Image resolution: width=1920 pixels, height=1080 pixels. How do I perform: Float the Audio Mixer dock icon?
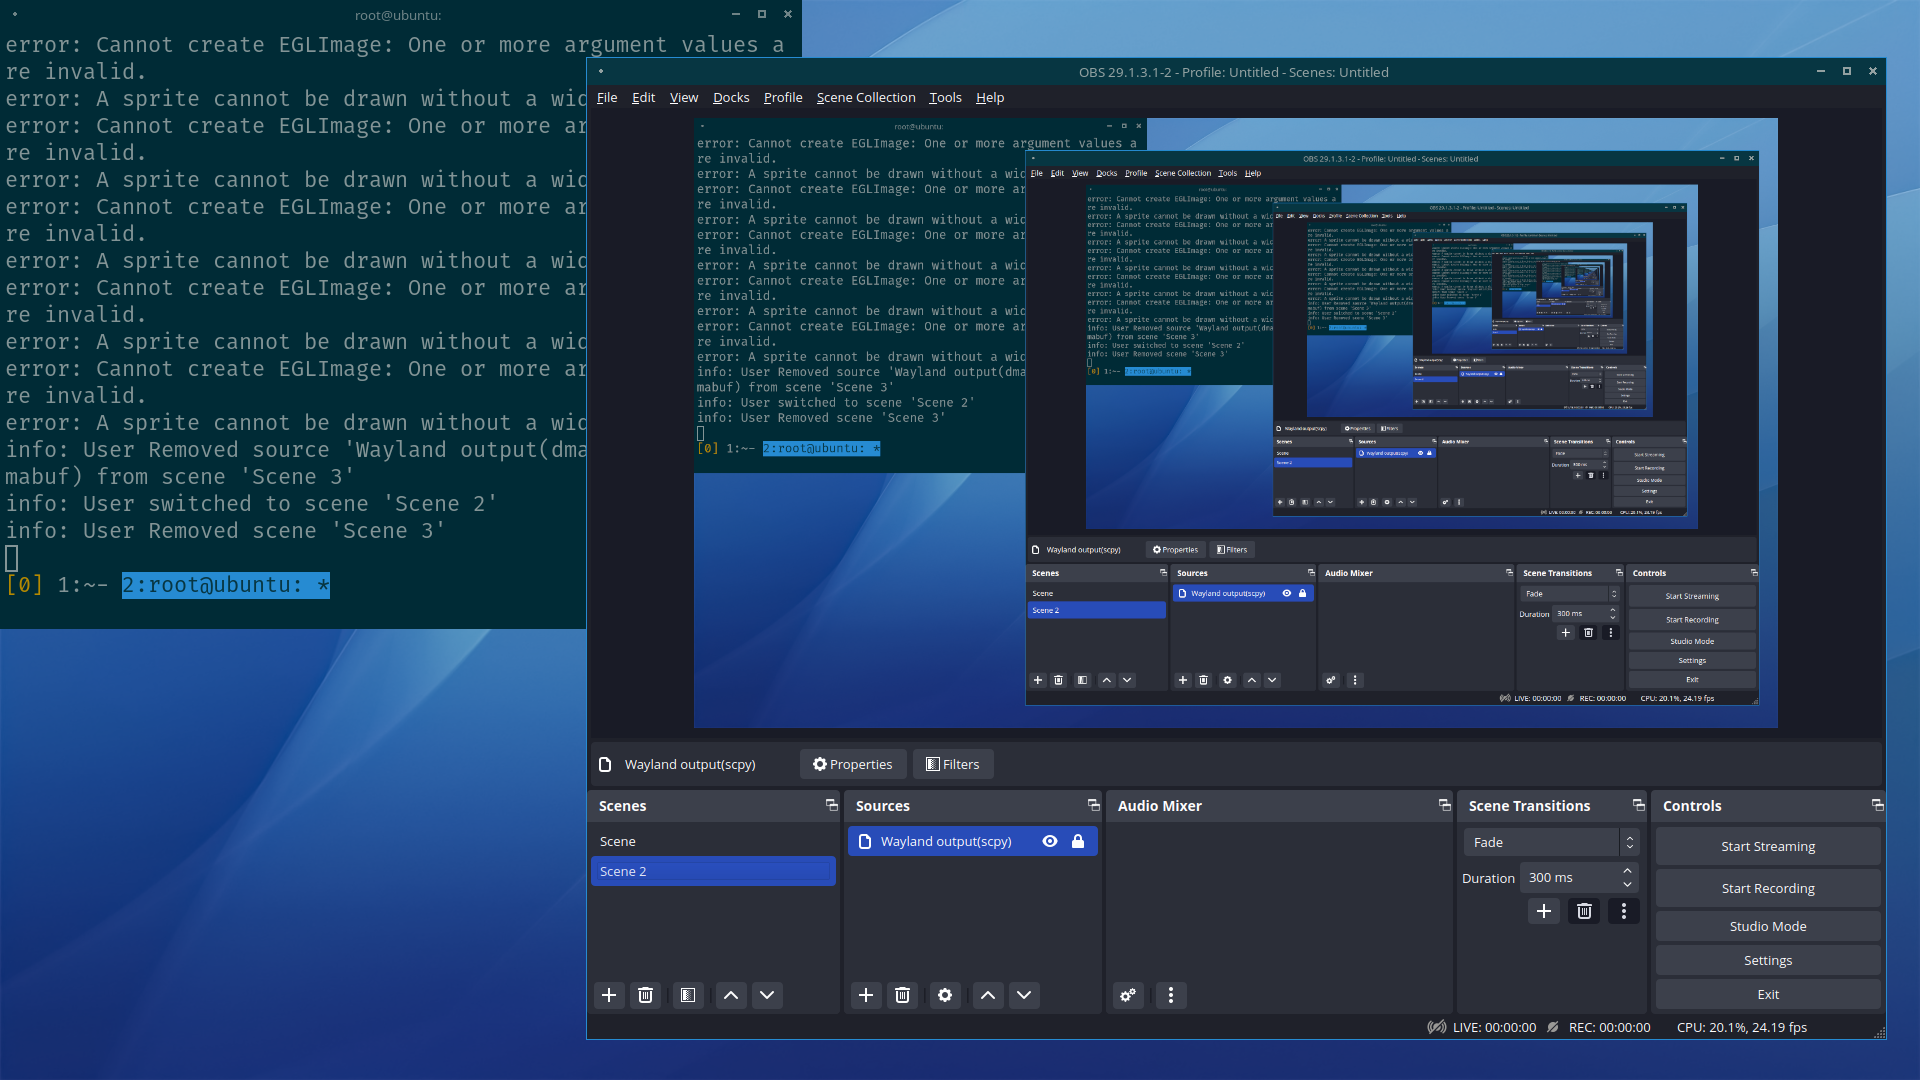(x=1444, y=805)
